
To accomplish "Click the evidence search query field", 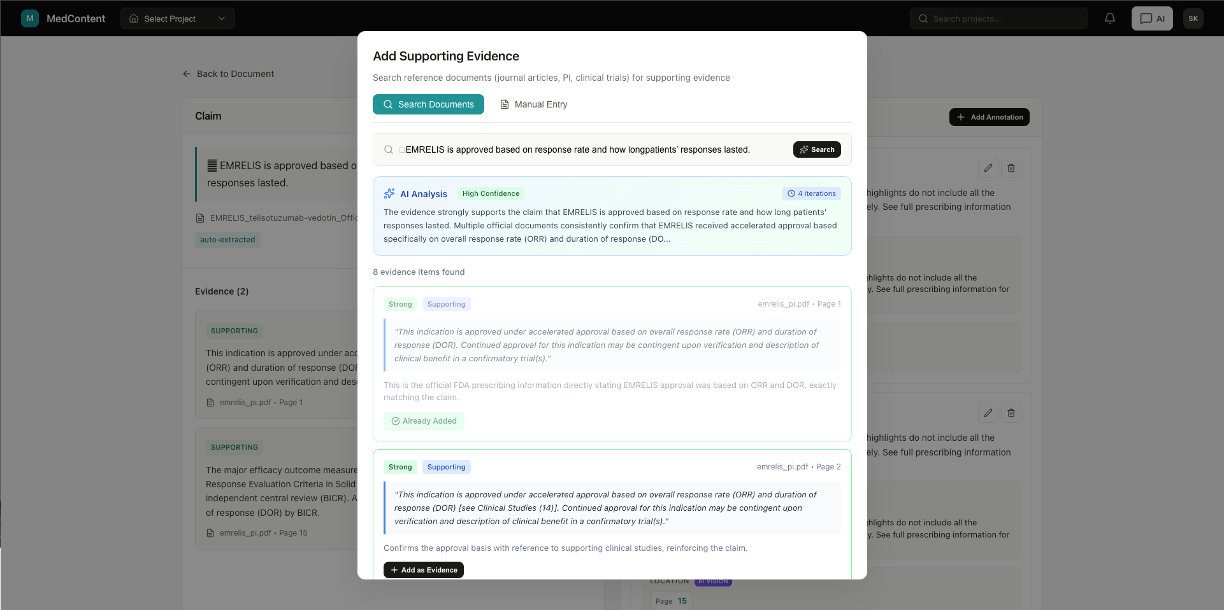I will [590, 148].
